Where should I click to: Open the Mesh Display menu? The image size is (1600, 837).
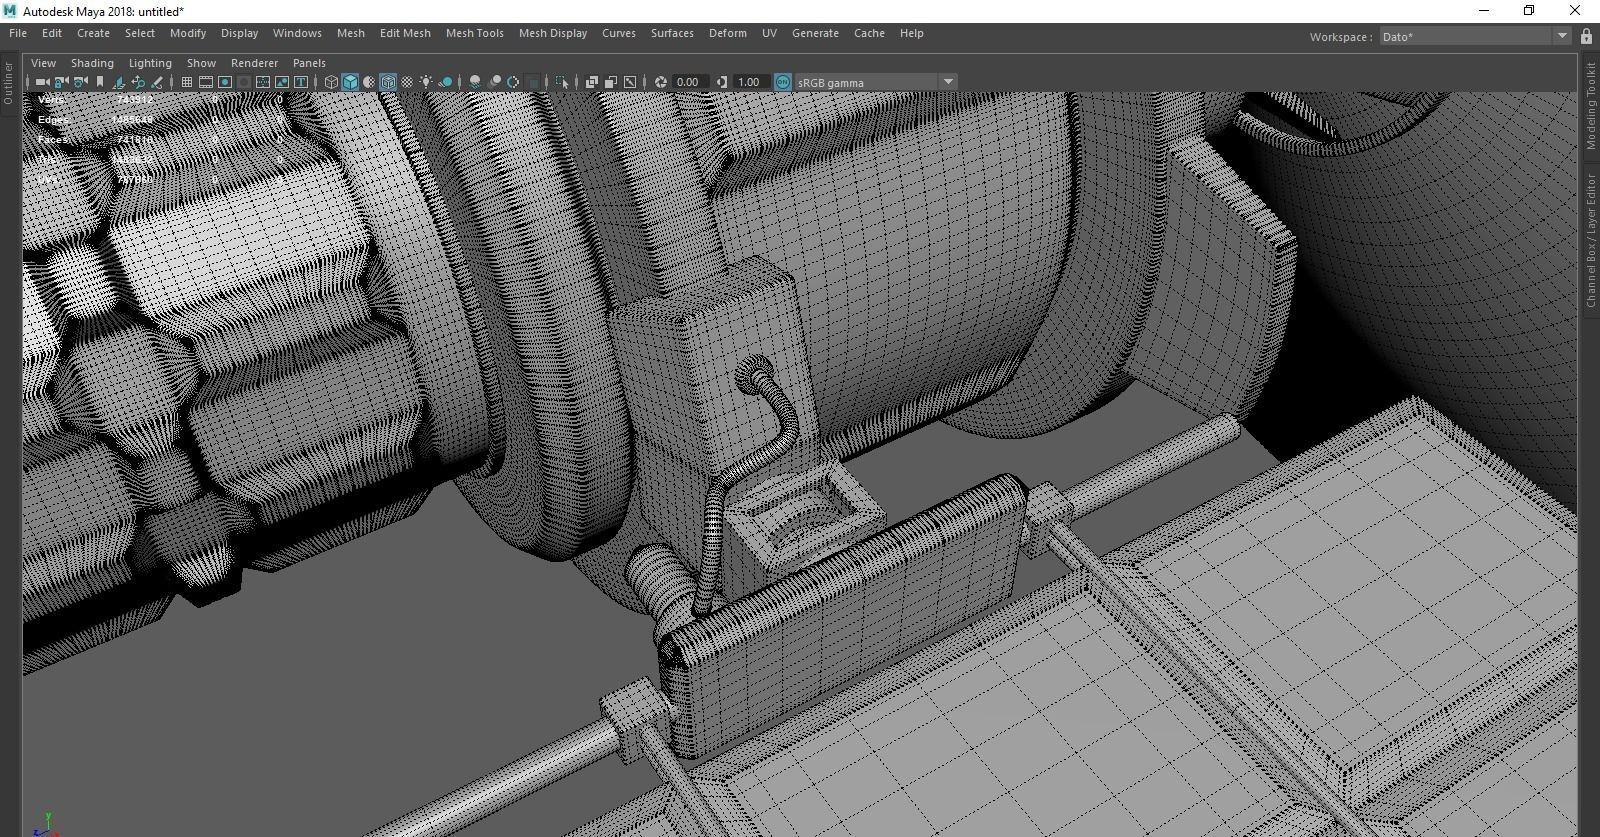(553, 33)
